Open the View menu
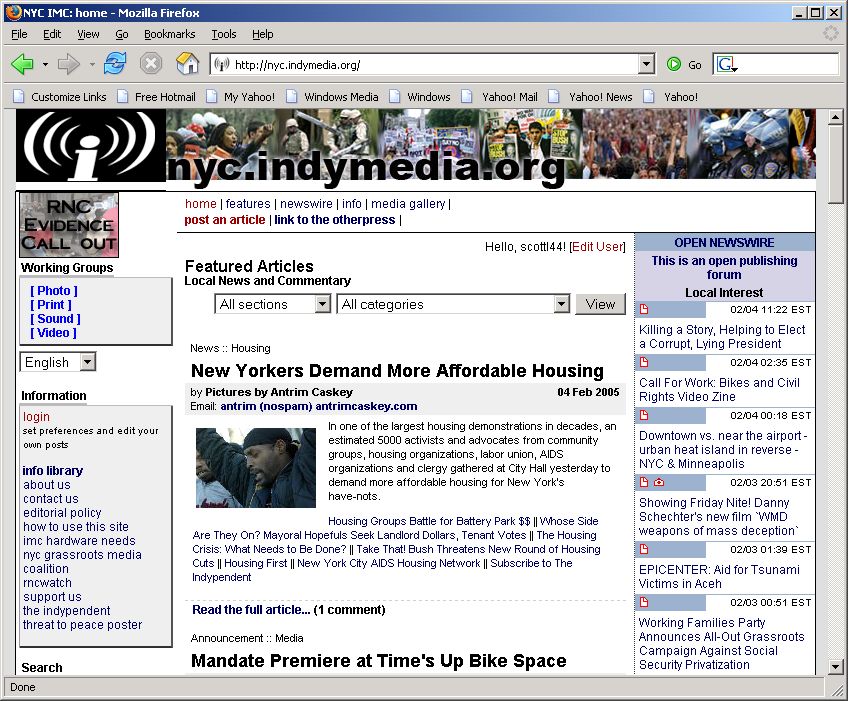848x701 pixels. point(88,34)
